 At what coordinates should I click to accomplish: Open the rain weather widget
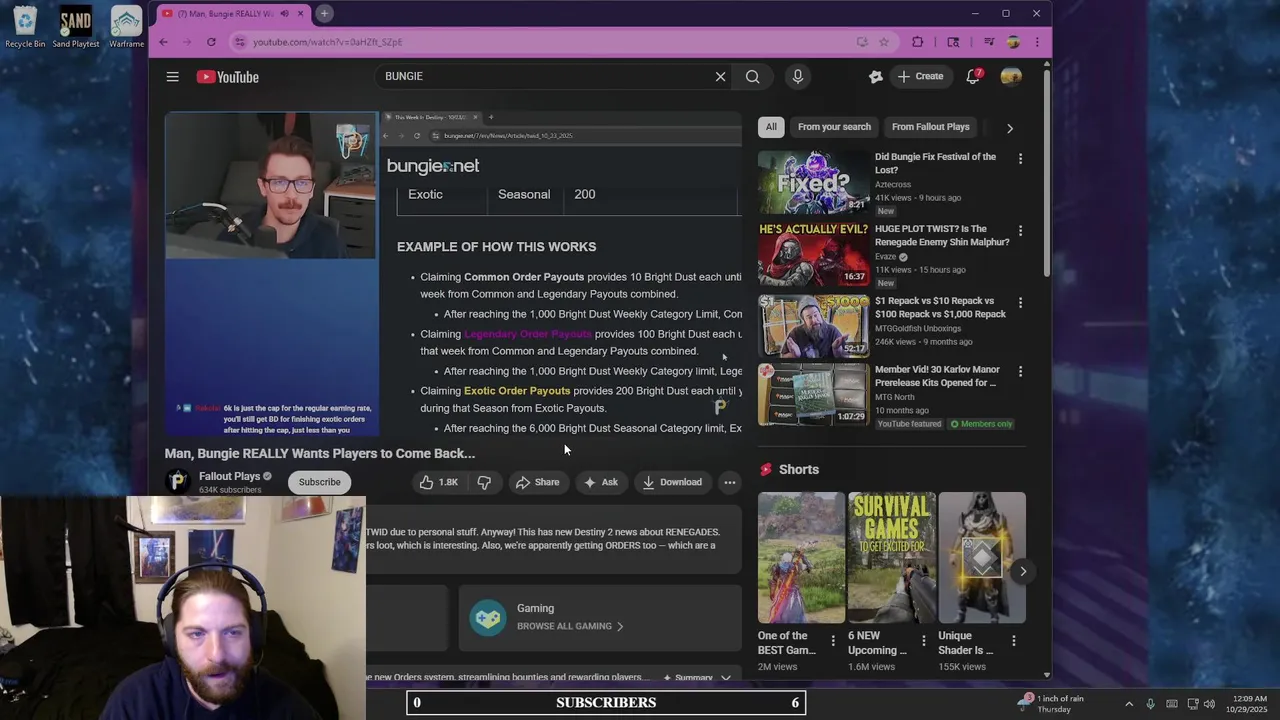point(1052,703)
